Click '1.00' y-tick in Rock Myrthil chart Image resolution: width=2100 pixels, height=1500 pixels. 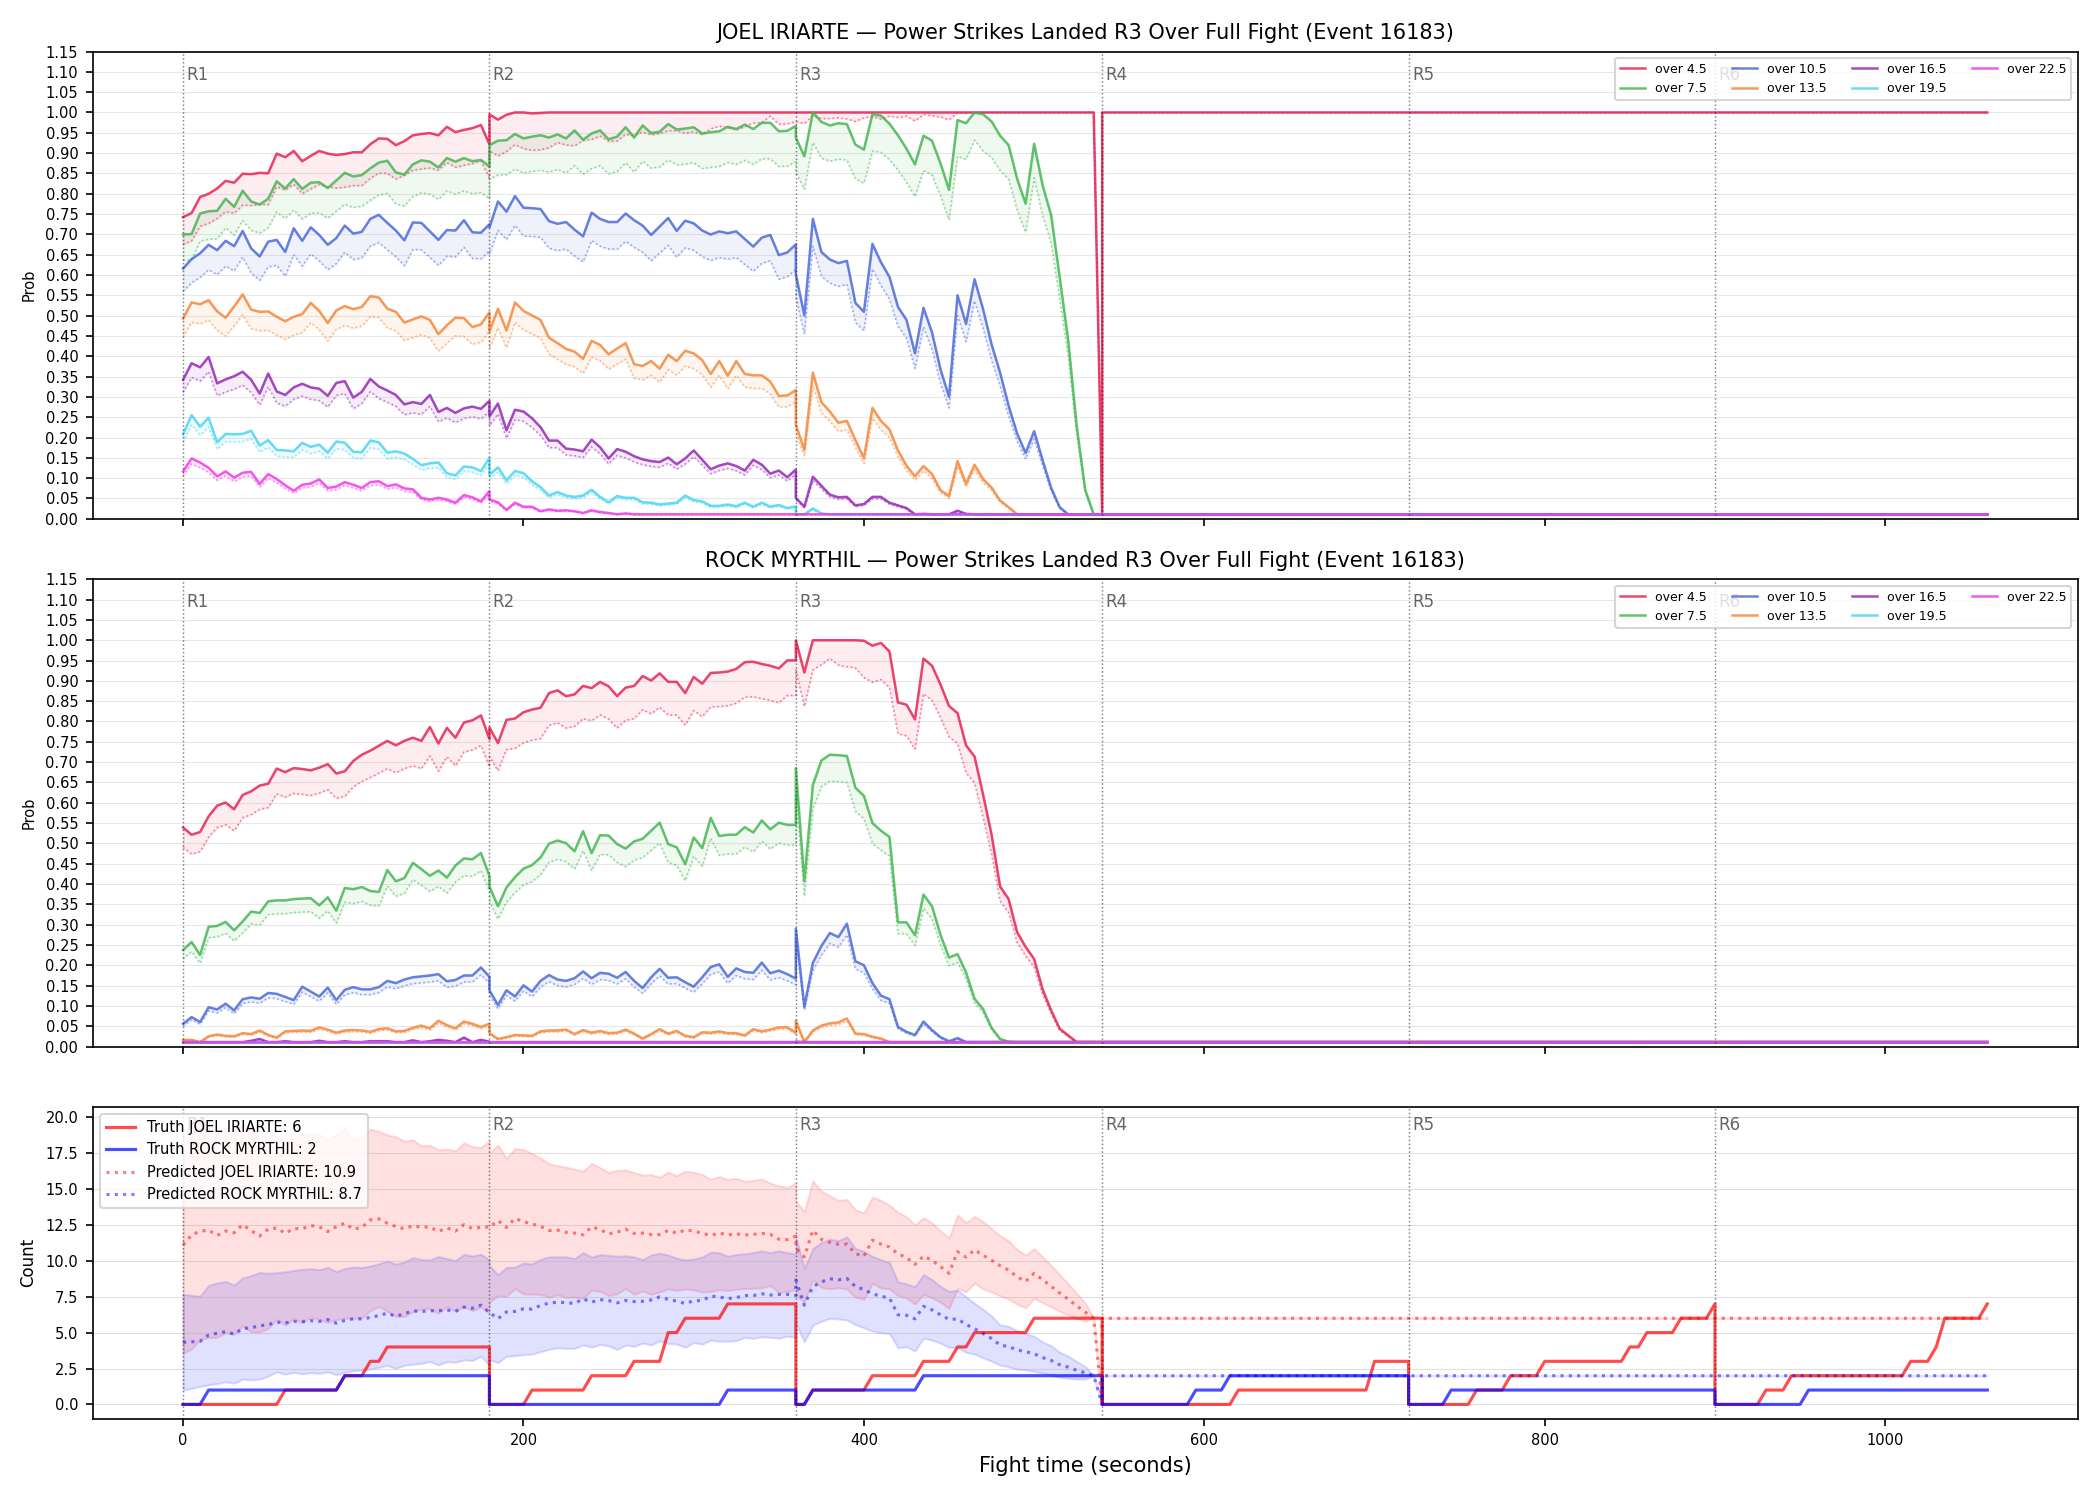point(62,641)
